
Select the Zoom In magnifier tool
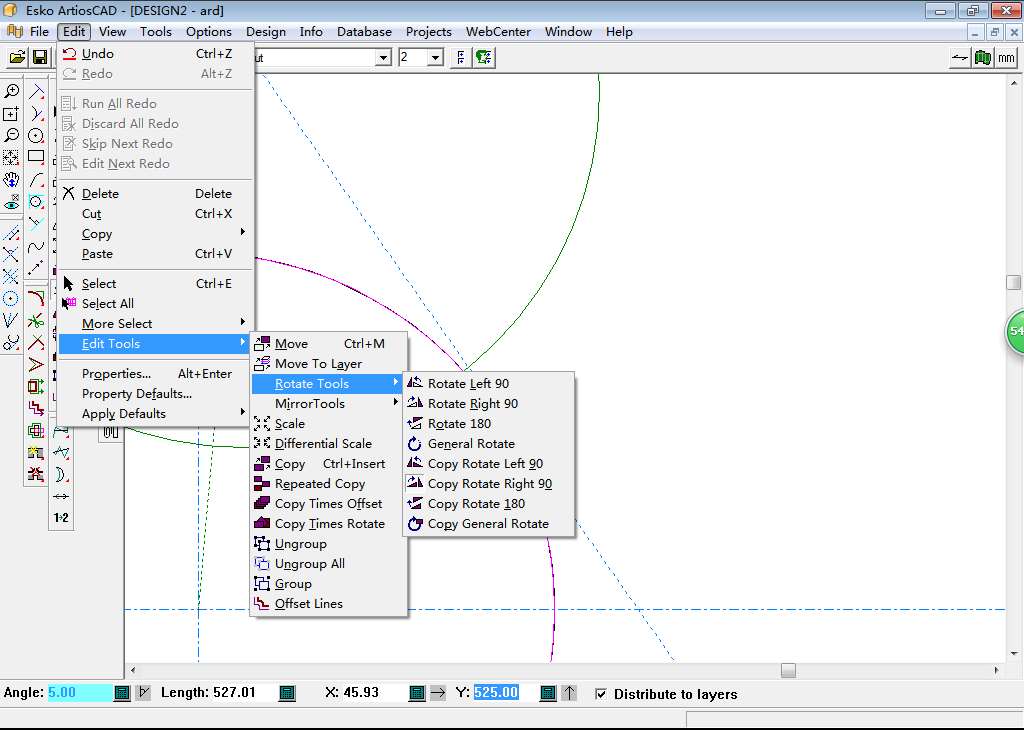12,91
